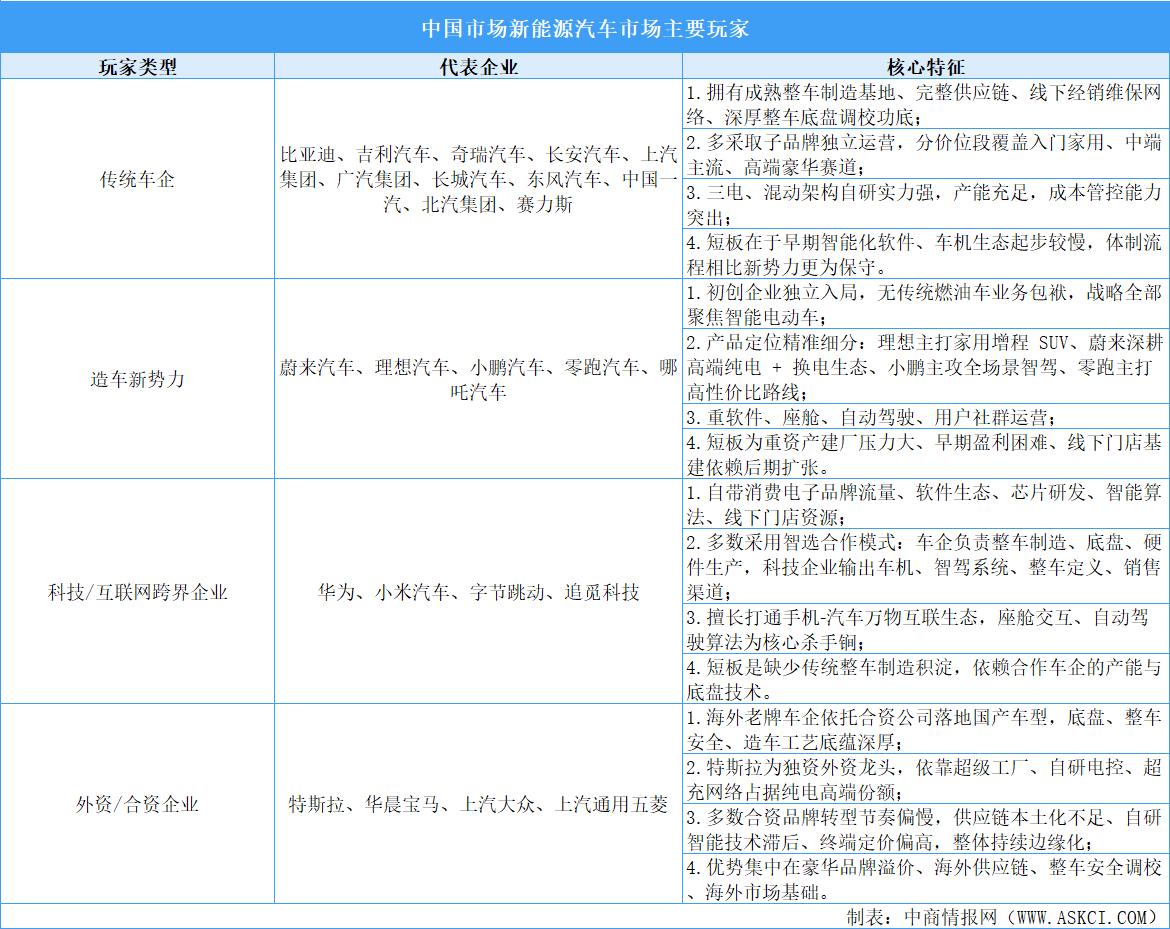The height and width of the screenshot is (929, 1170).
Task: Click feature 1 about 海外老牌车企依托合资公司
Action: click(925, 729)
